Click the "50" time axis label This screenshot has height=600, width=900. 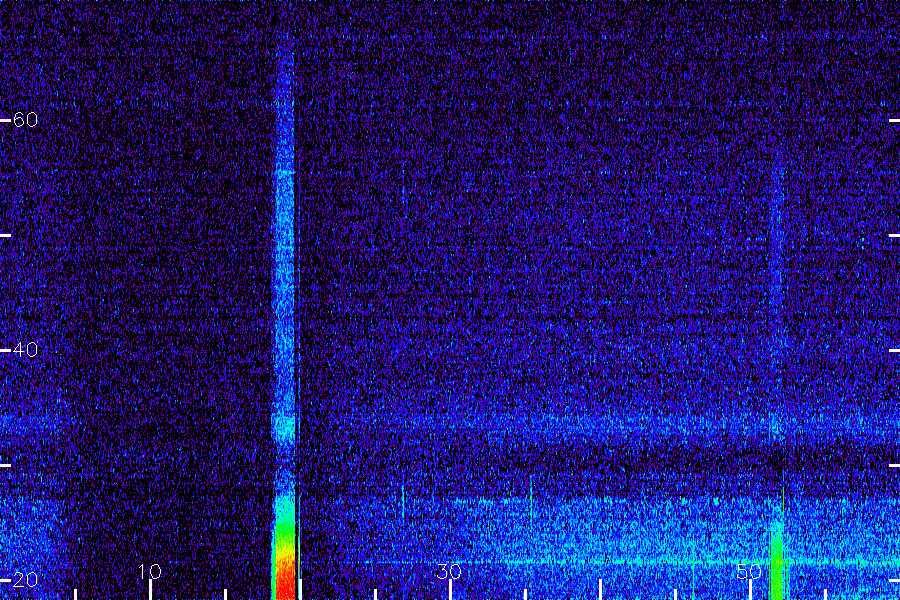[749, 571]
